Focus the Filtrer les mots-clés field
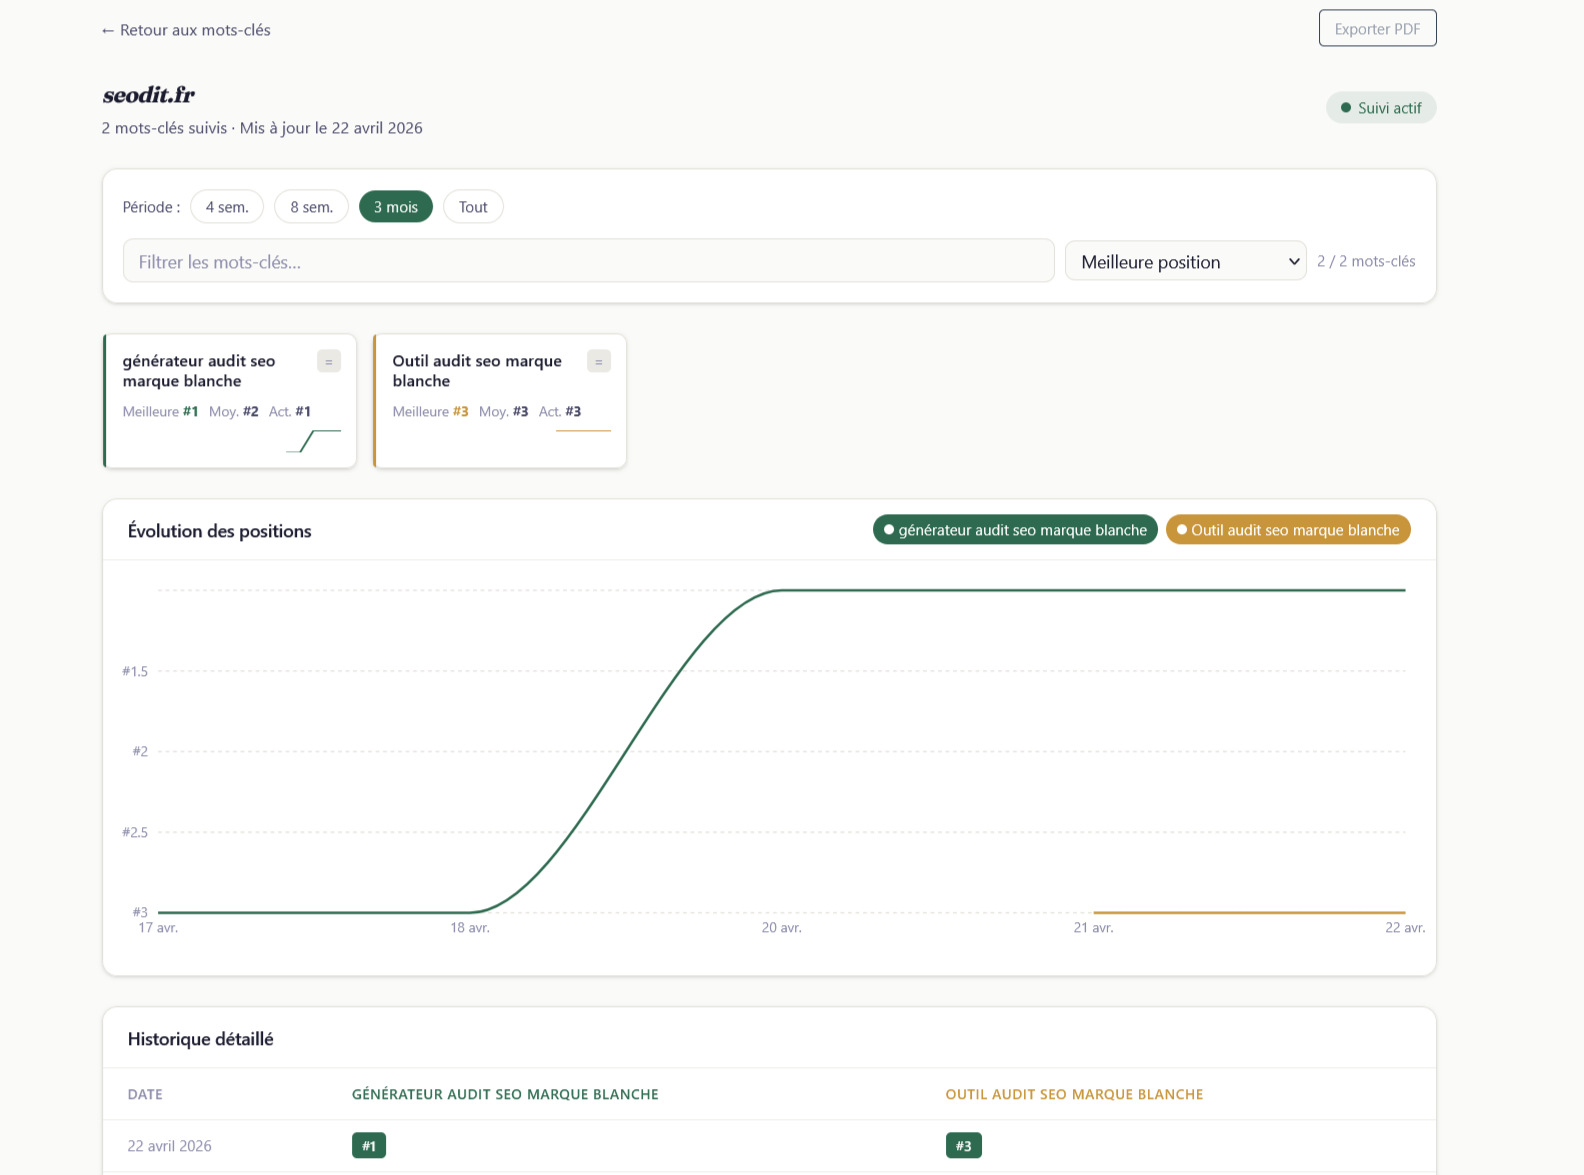Viewport: 1584px width, 1175px height. click(x=588, y=262)
